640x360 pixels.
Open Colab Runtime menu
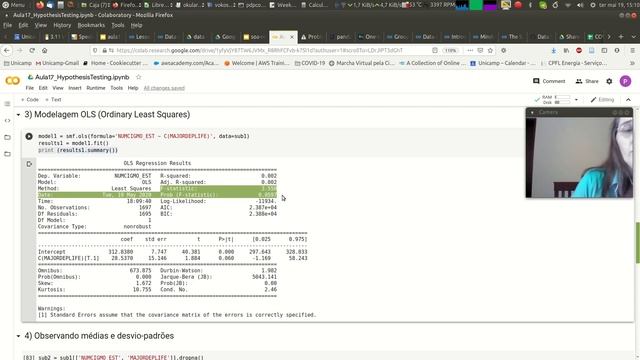click(96, 88)
